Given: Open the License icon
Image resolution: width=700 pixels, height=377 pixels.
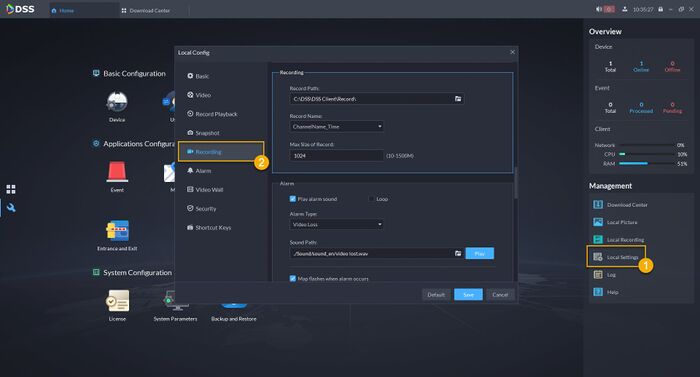Looking at the screenshot, I should 117,301.
